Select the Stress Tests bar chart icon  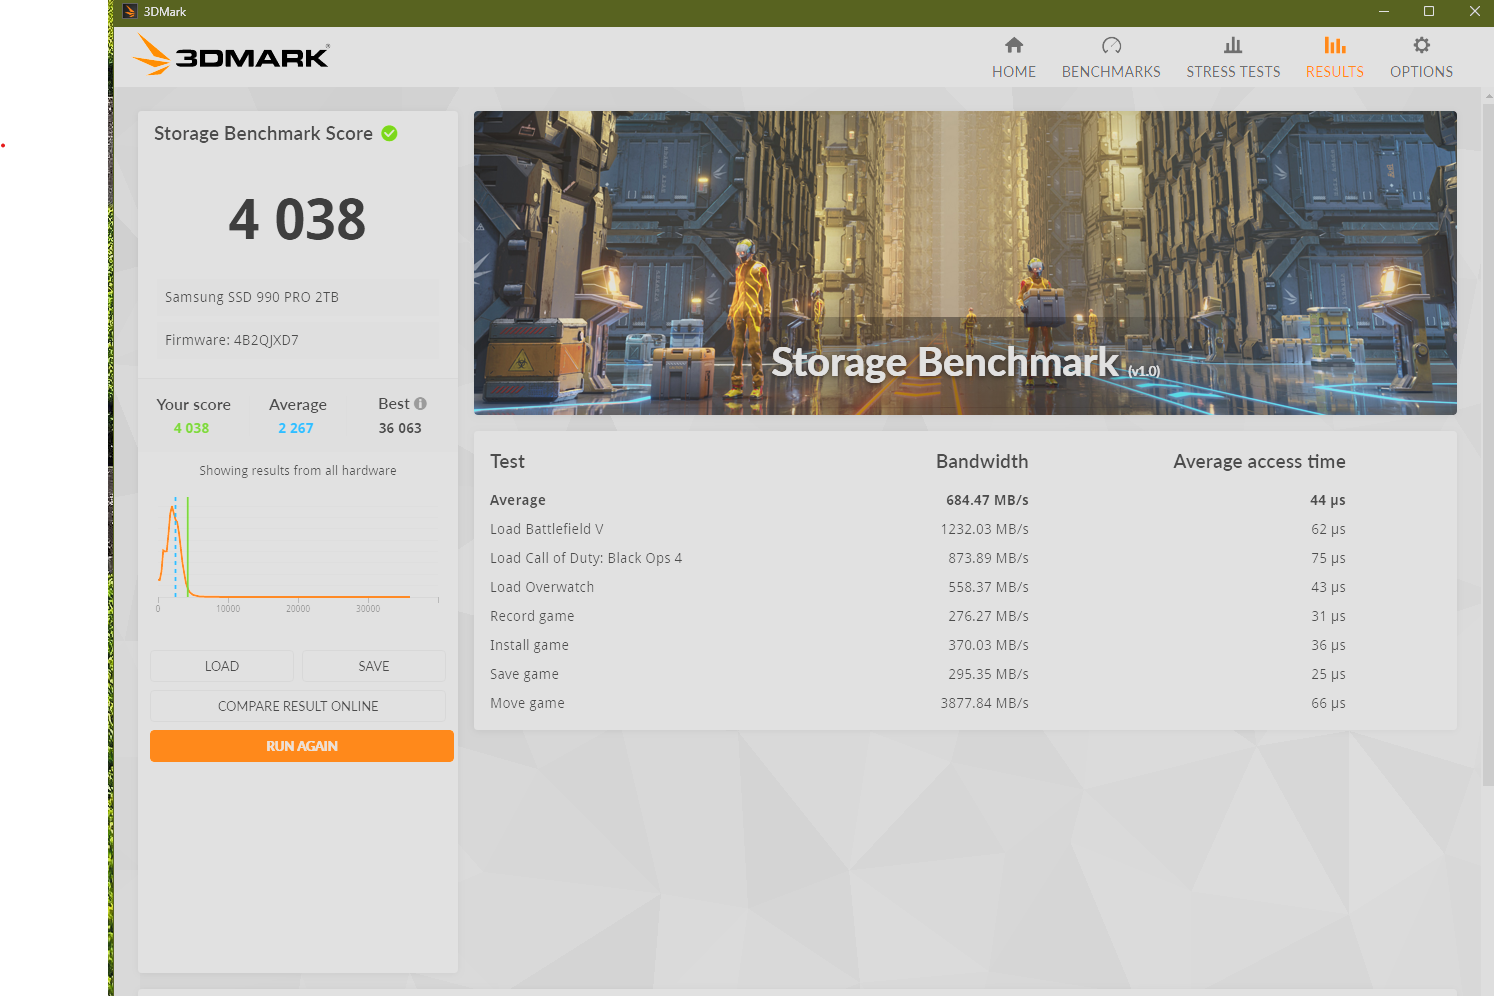point(1233,45)
